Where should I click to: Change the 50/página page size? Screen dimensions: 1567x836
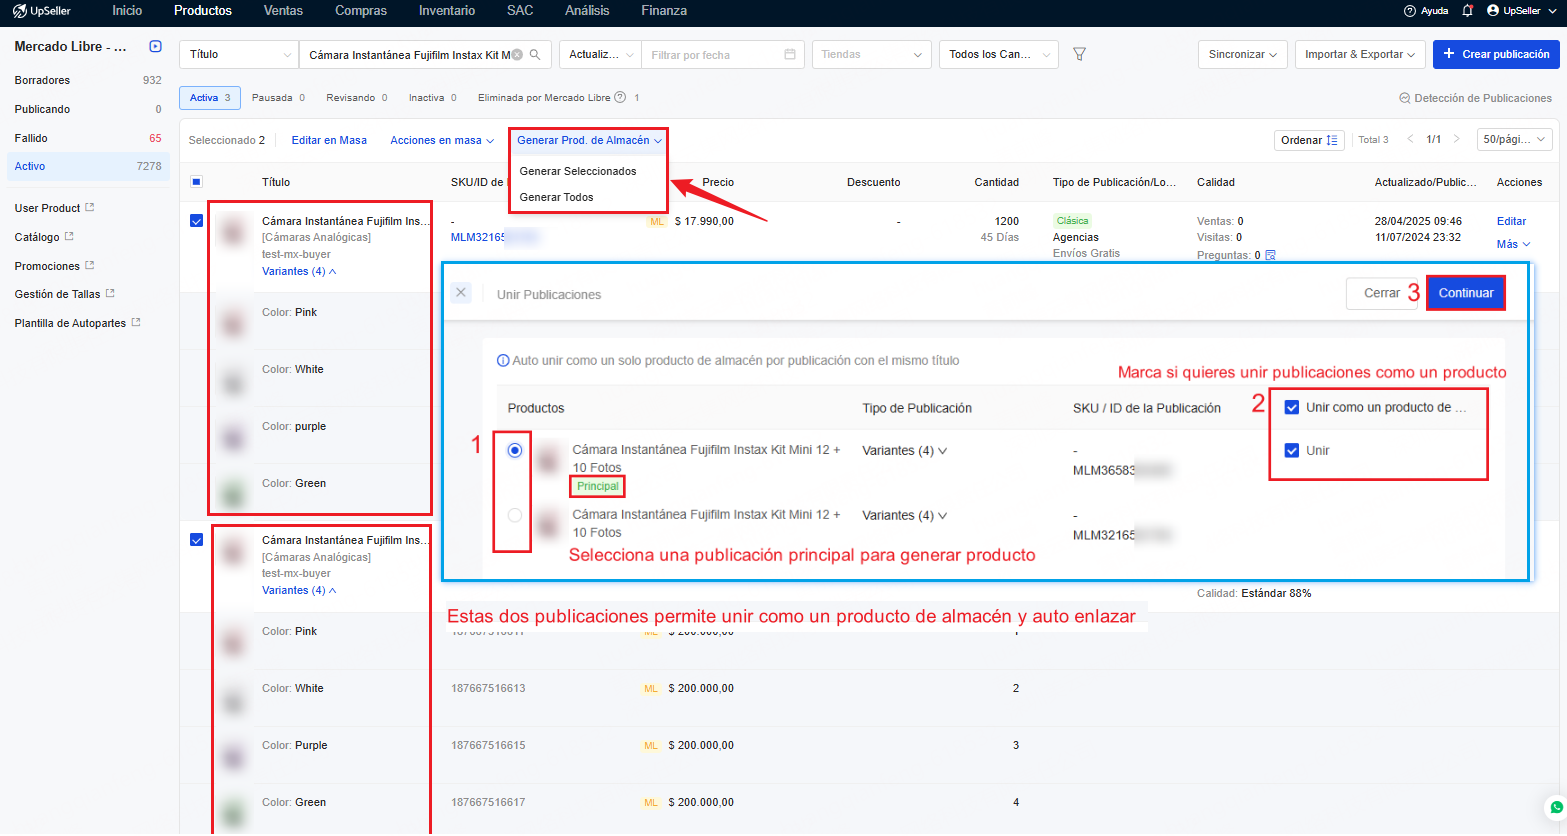(x=1514, y=139)
